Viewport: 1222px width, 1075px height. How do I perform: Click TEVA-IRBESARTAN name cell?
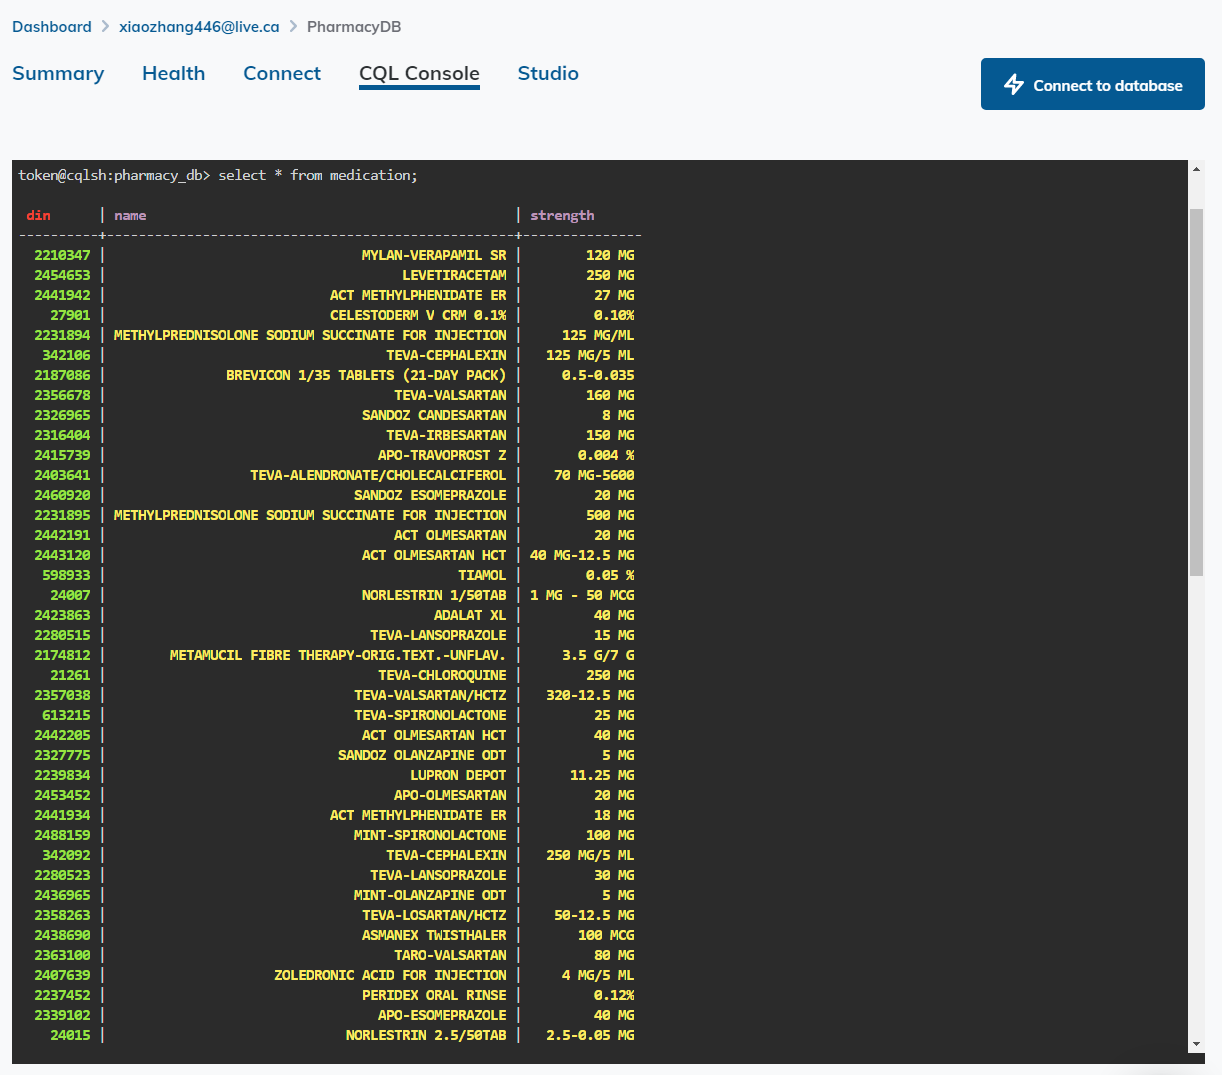tap(446, 435)
